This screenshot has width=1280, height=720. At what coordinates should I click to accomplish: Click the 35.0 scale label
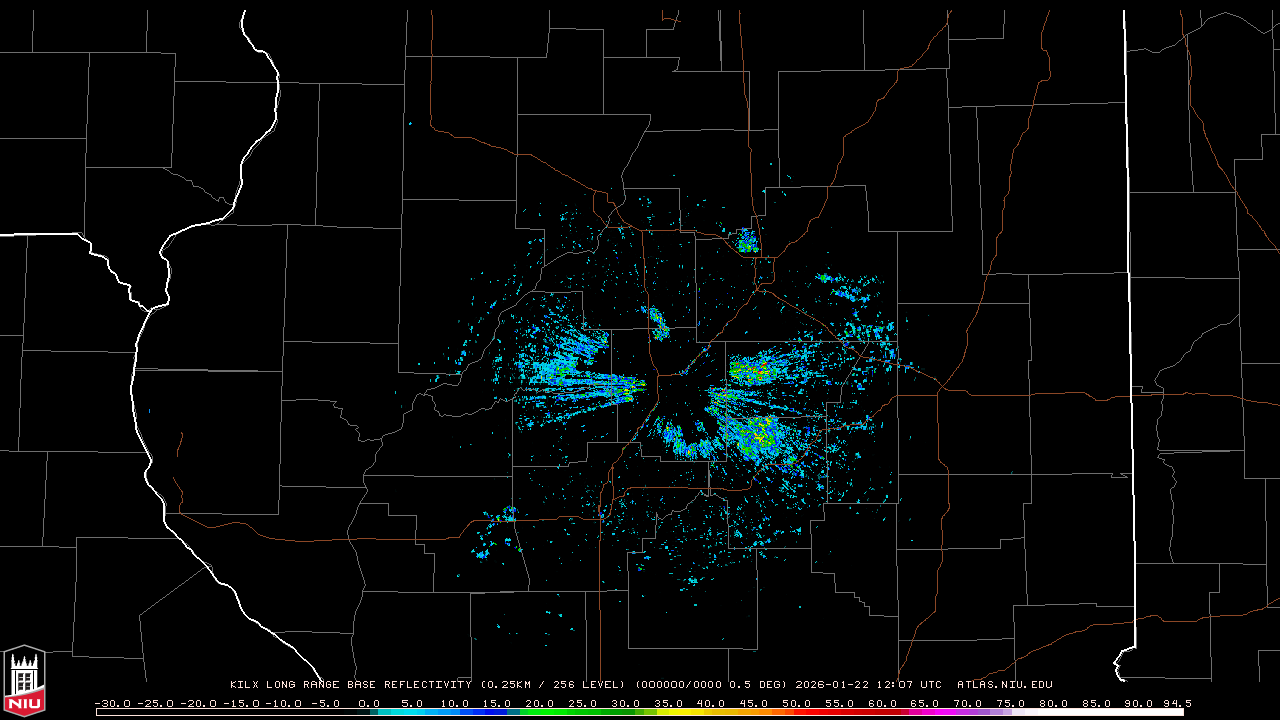[668, 704]
